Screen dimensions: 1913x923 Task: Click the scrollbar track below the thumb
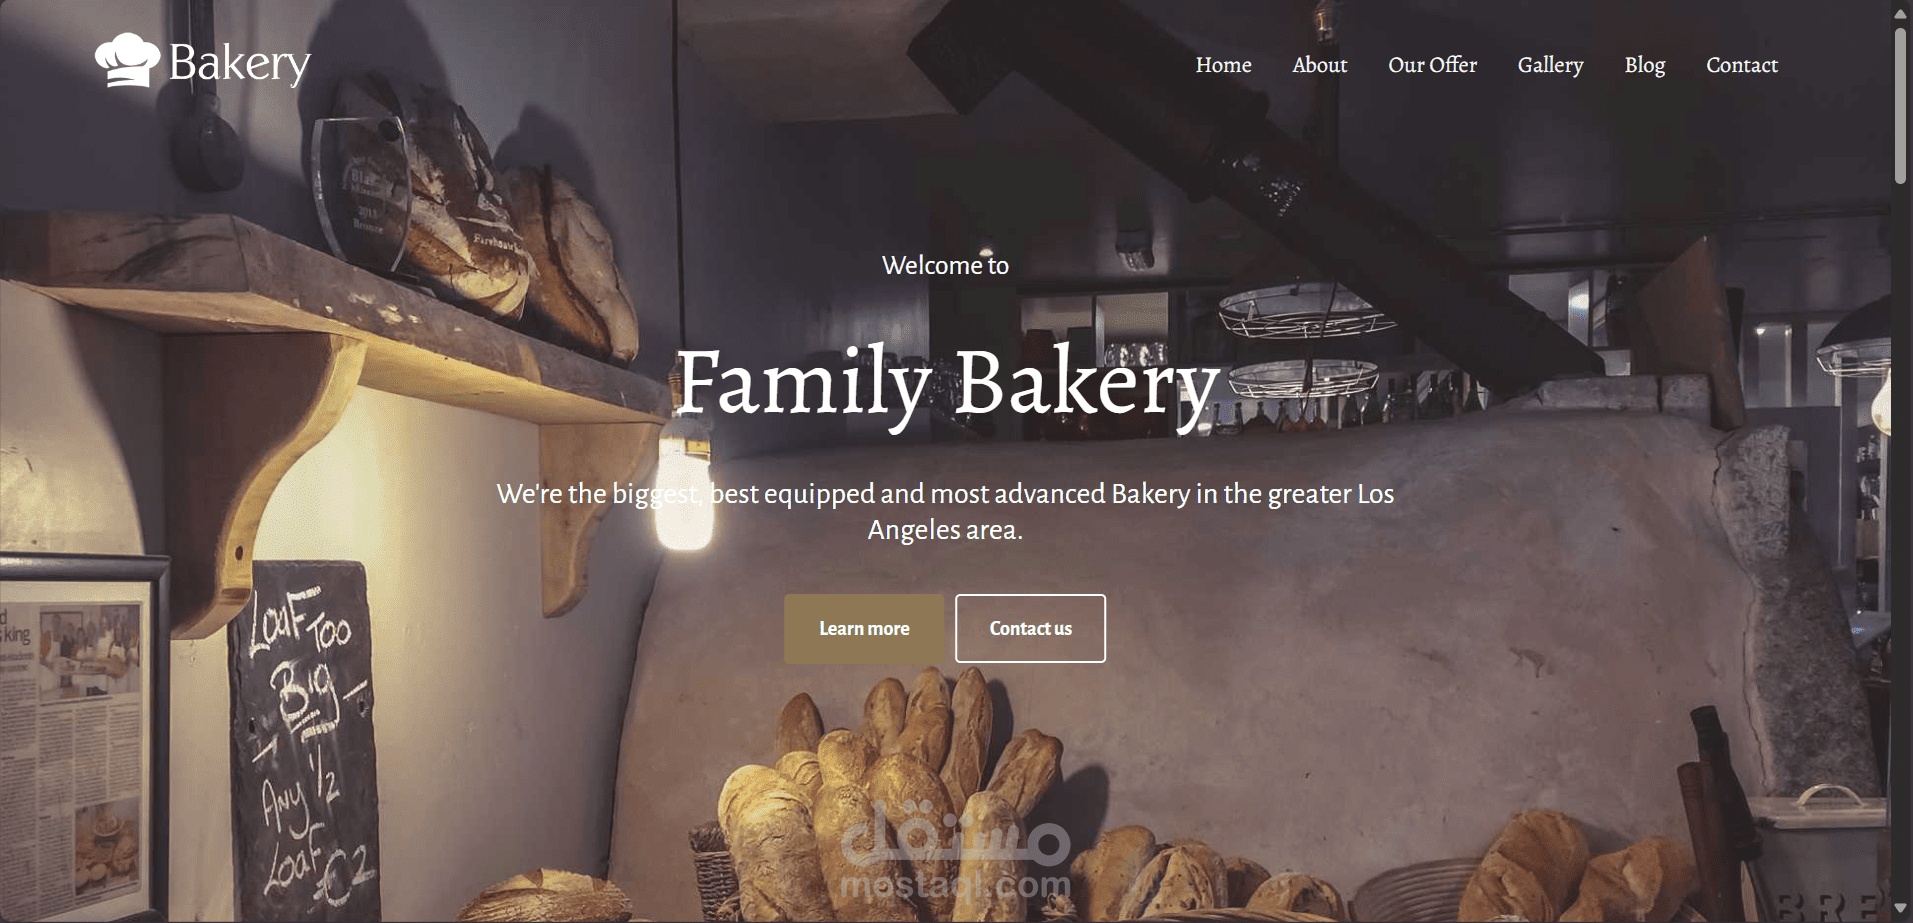click(x=1901, y=540)
